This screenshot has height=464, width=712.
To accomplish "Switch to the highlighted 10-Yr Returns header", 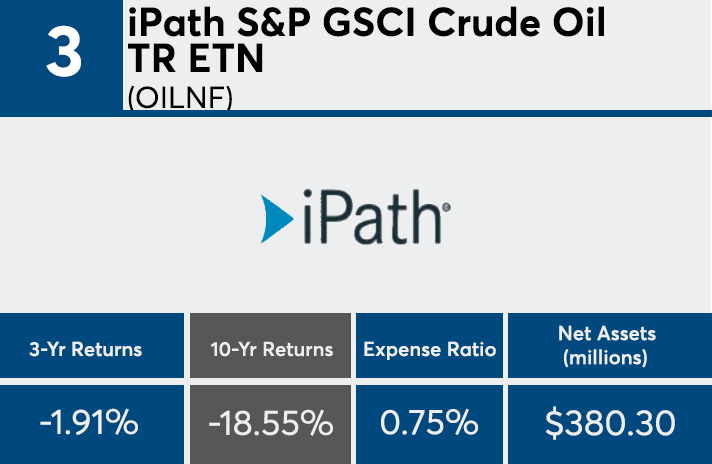I will pyautogui.click(x=269, y=349).
